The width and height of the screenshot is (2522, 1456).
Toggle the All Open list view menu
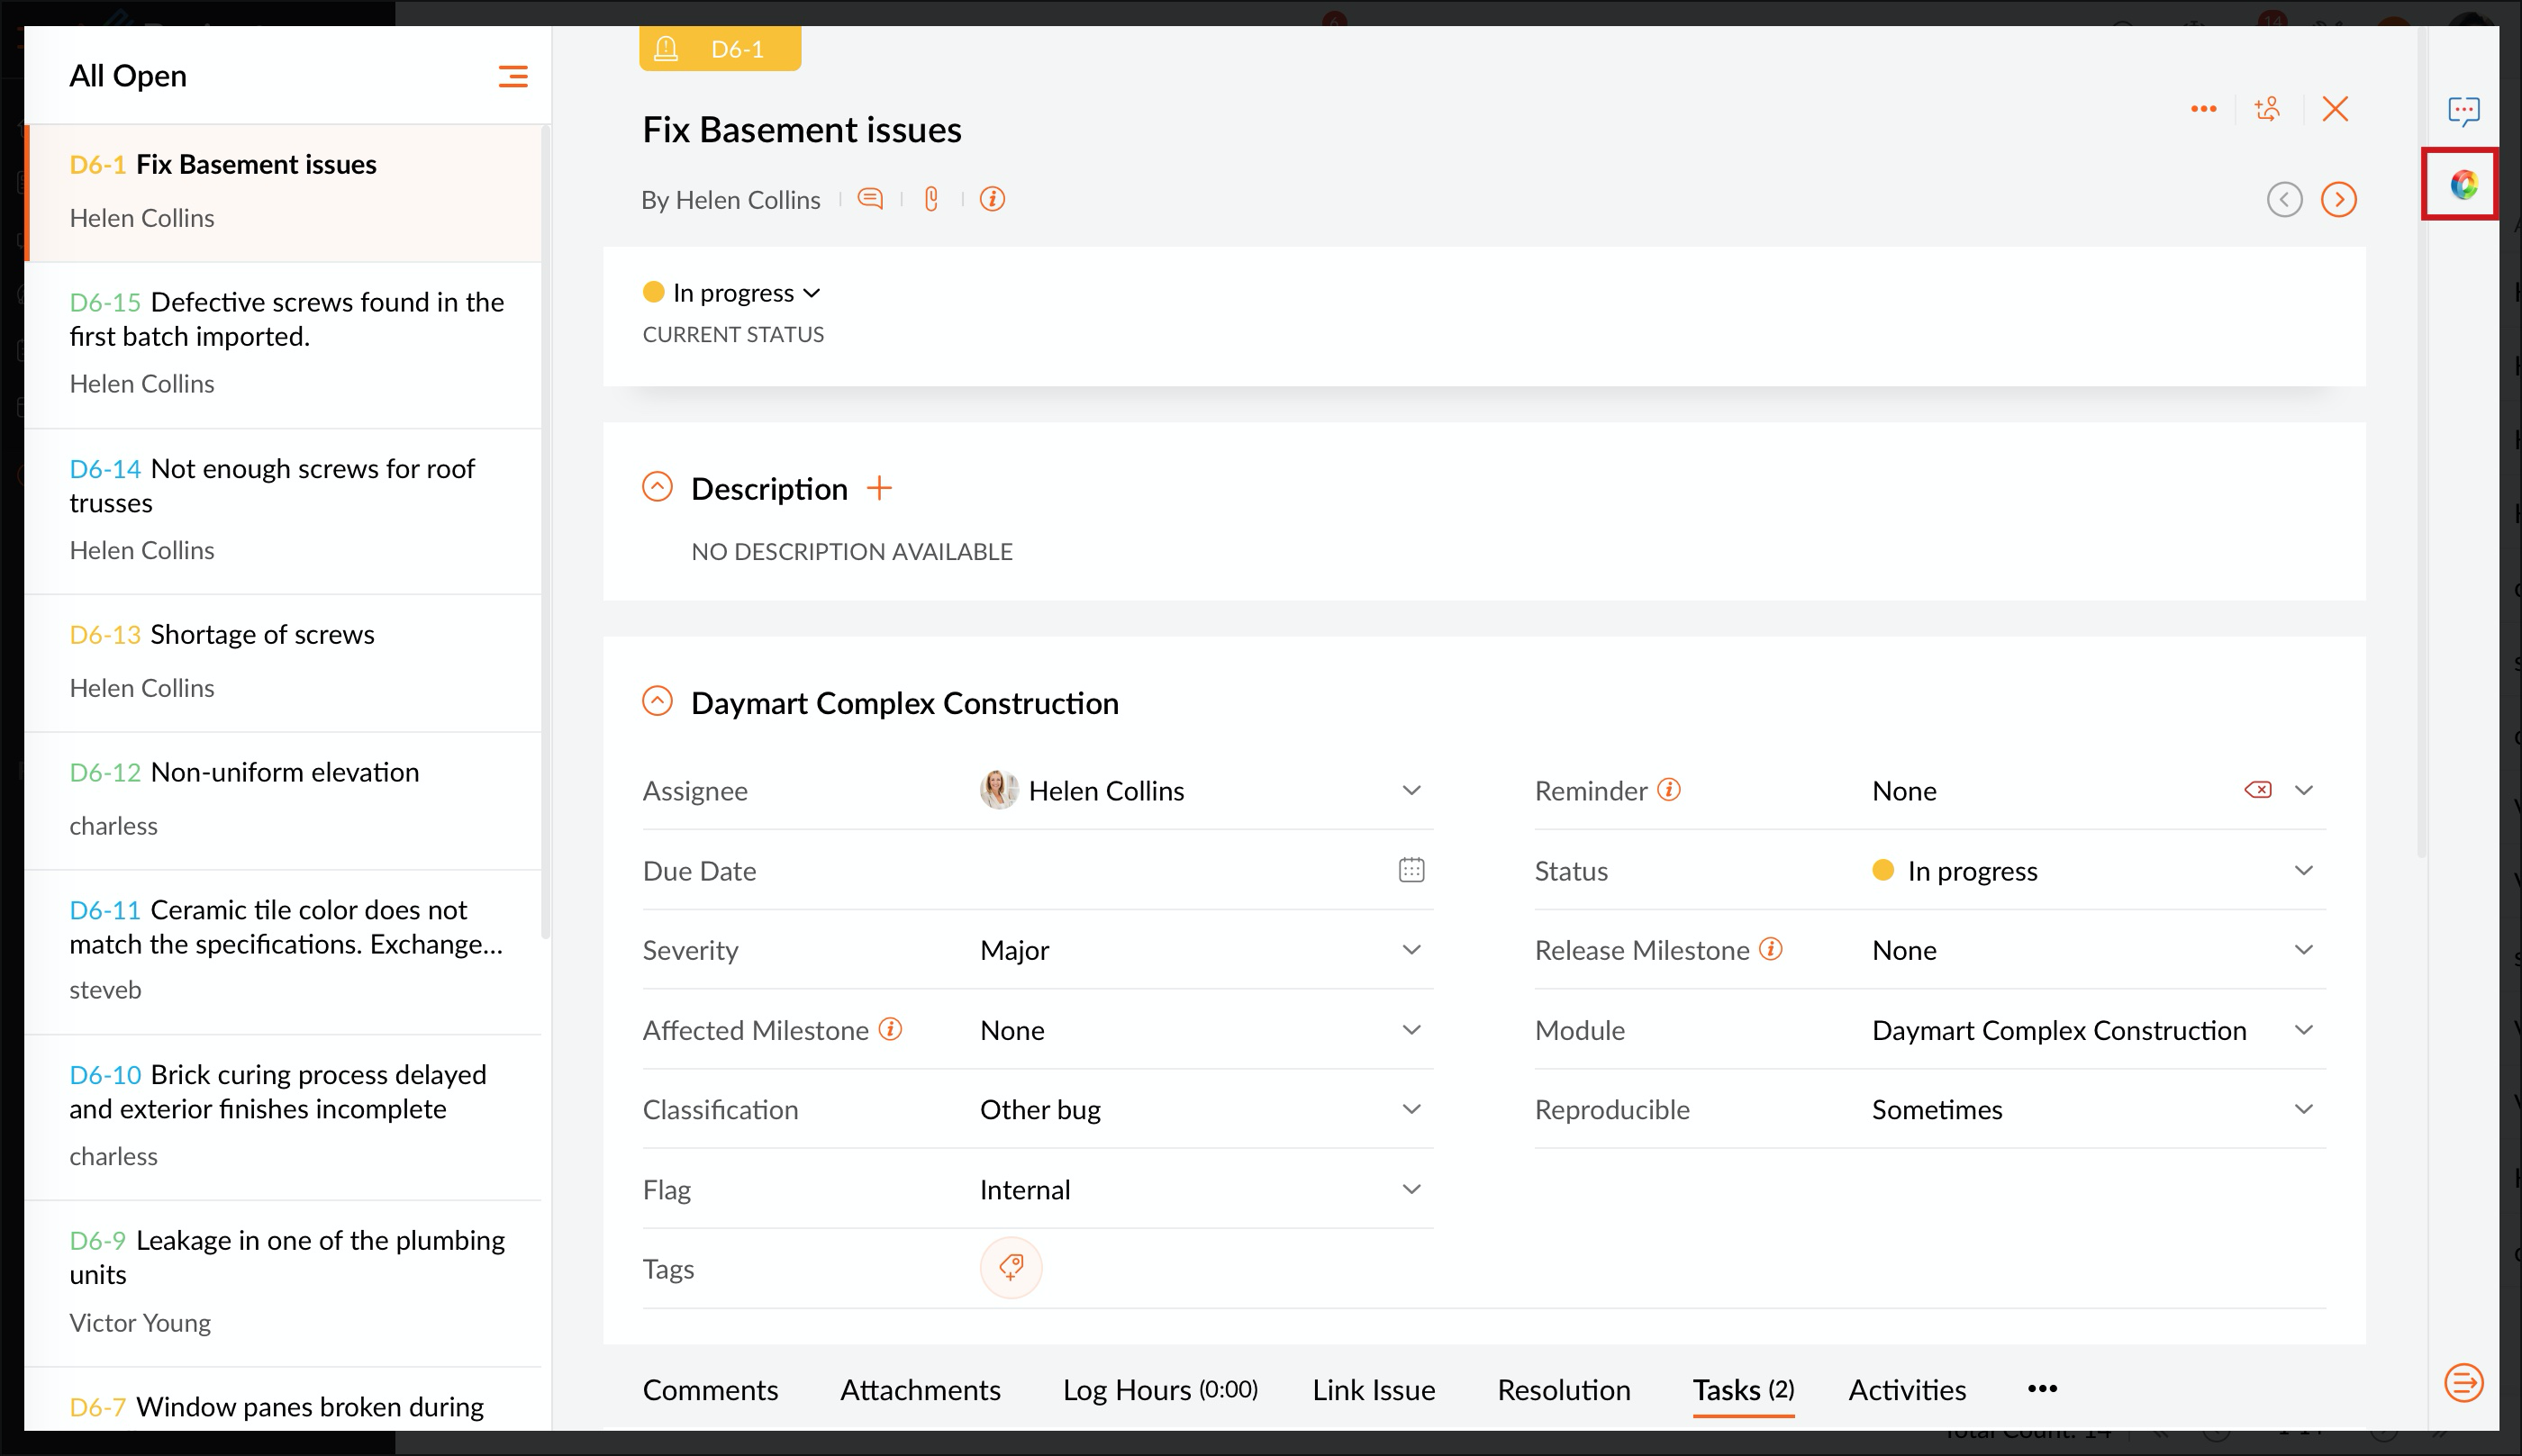(x=513, y=76)
